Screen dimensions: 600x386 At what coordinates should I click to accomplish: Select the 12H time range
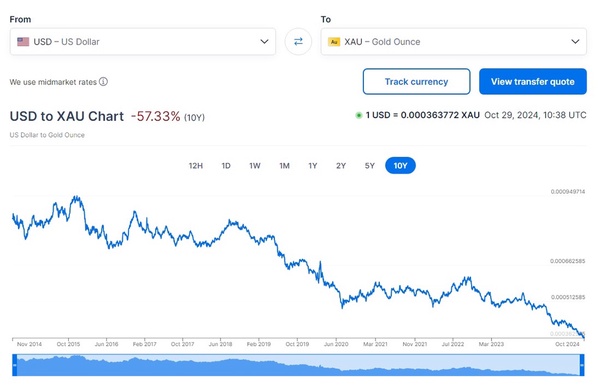point(196,166)
